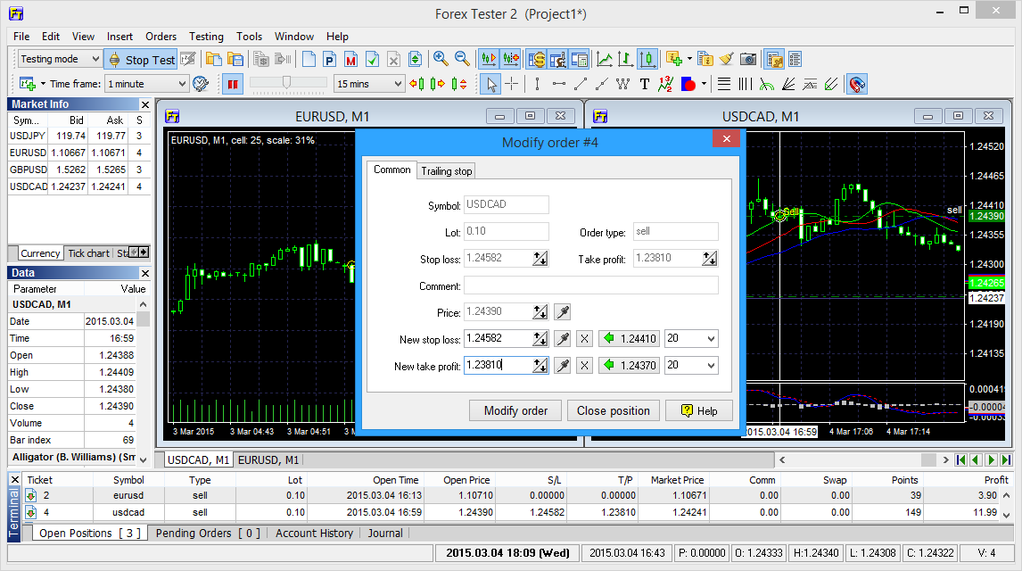Toggle the magnet snap mode
The height and width of the screenshot is (571, 1022).
[x=857, y=84]
